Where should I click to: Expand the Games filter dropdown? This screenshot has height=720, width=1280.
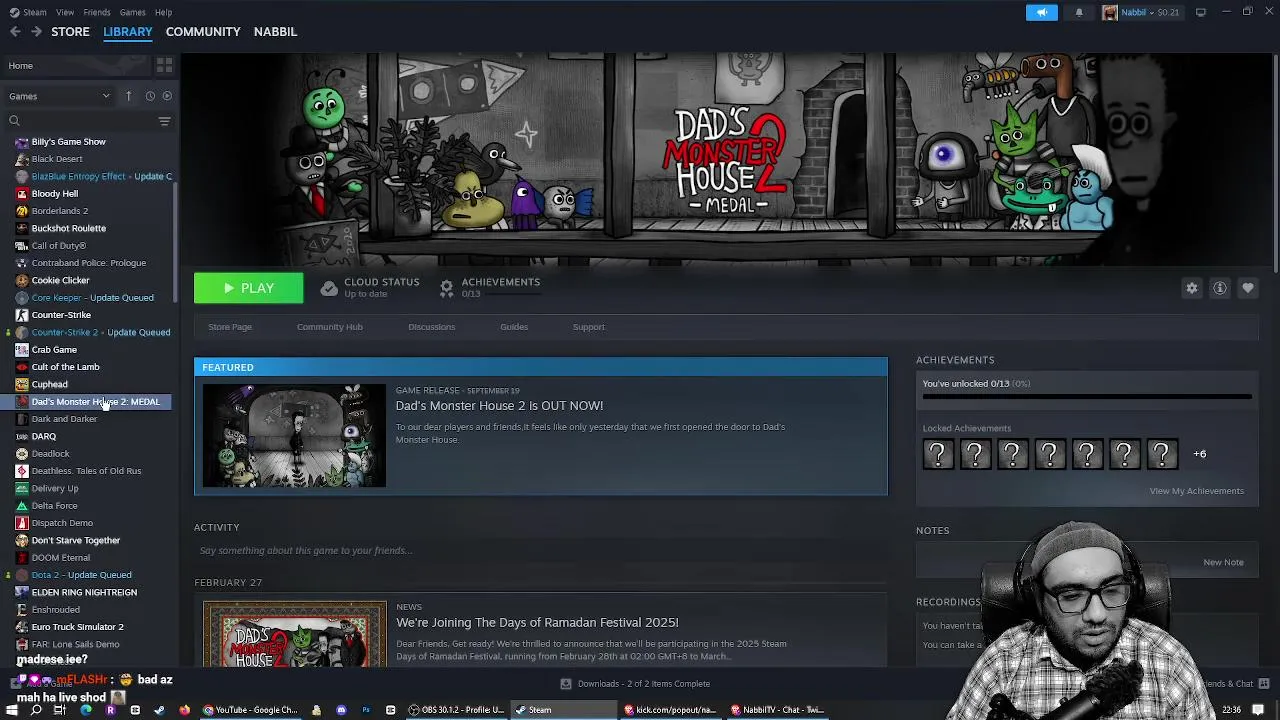point(59,96)
